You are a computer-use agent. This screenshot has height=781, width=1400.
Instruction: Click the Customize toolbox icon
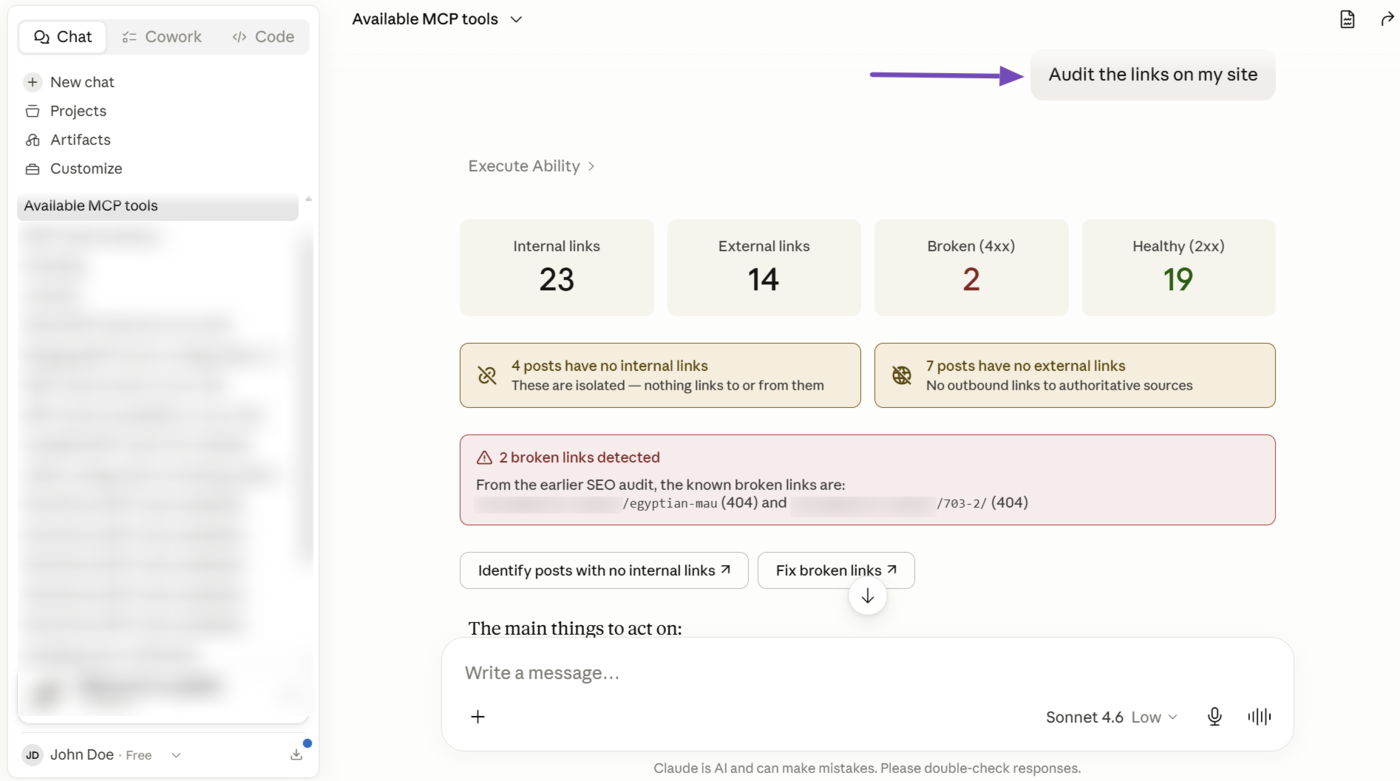click(33, 169)
